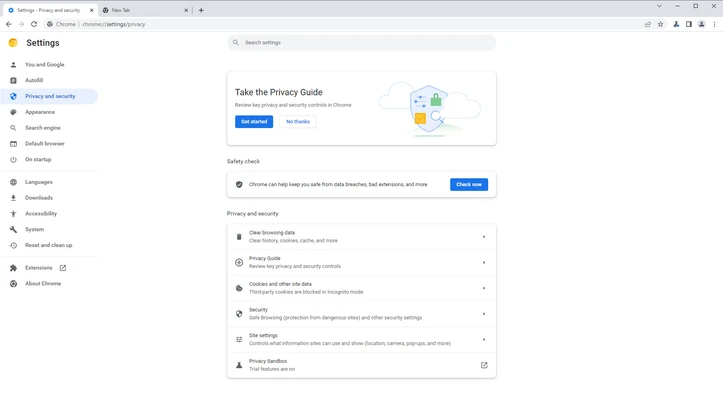Click the Privacy Guide illustration
Viewport: 723px width, 400px height.
click(x=430, y=109)
